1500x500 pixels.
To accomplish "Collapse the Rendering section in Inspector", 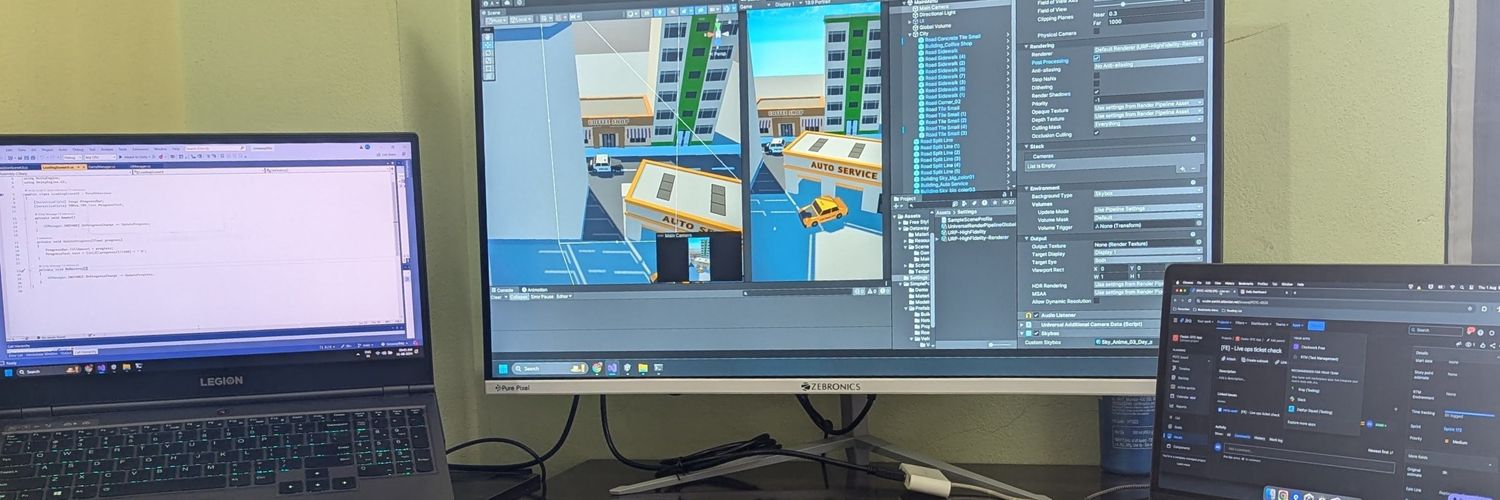I will coord(1026,46).
